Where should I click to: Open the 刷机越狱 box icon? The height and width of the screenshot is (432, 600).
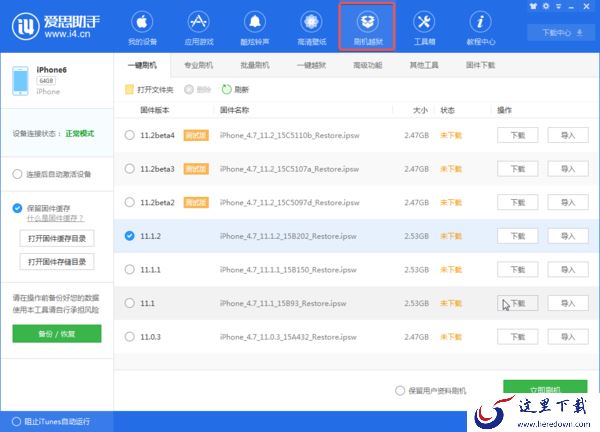[367, 27]
